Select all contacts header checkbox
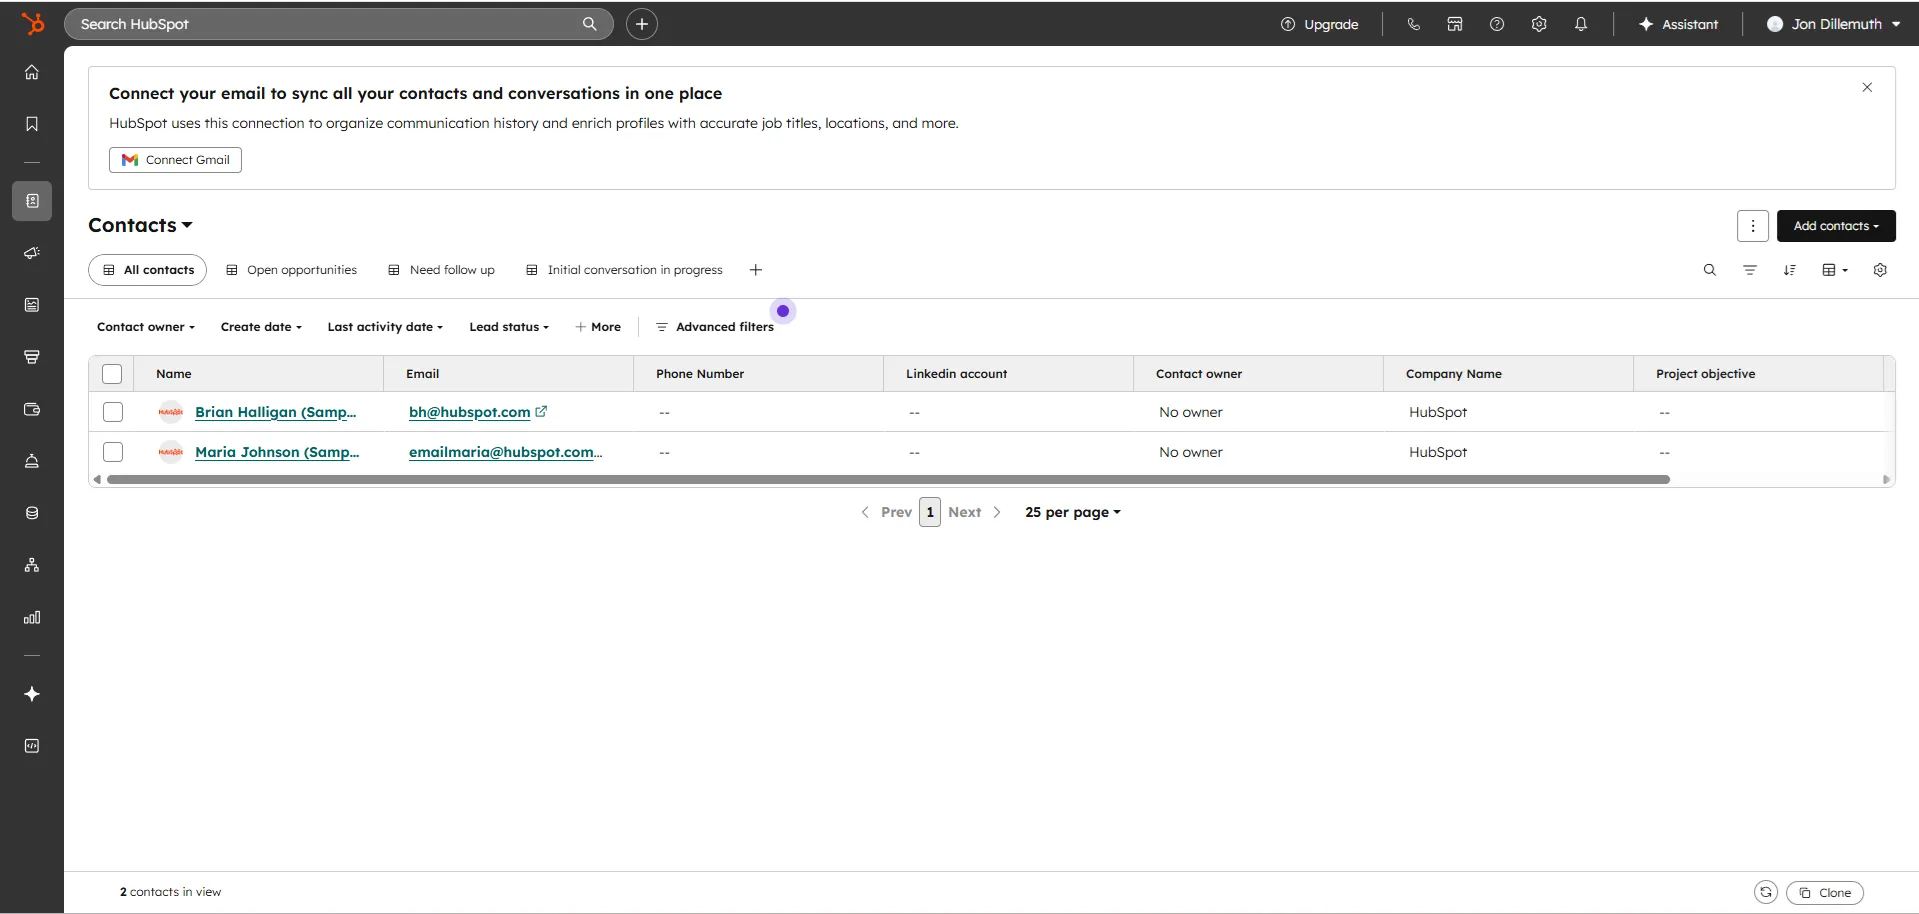Viewport: 1919px width, 914px height. coord(112,374)
